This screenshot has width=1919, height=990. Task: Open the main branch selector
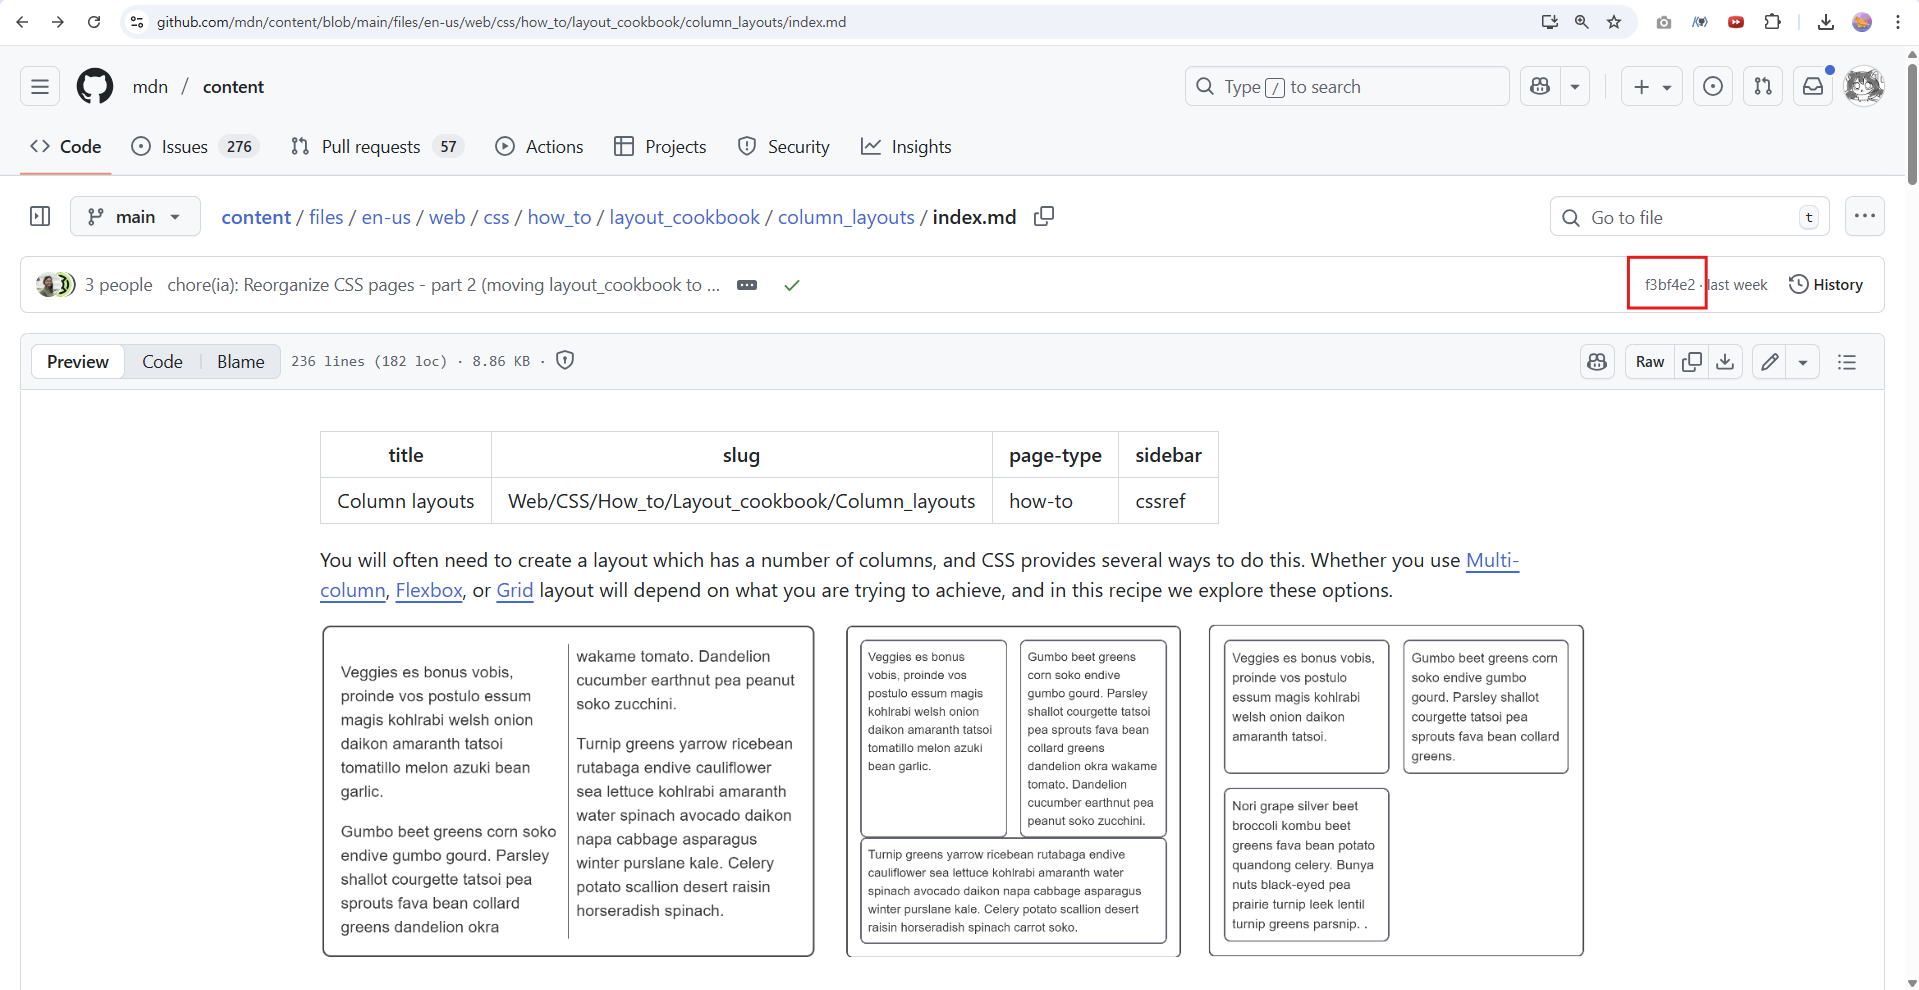pyautogui.click(x=135, y=217)
